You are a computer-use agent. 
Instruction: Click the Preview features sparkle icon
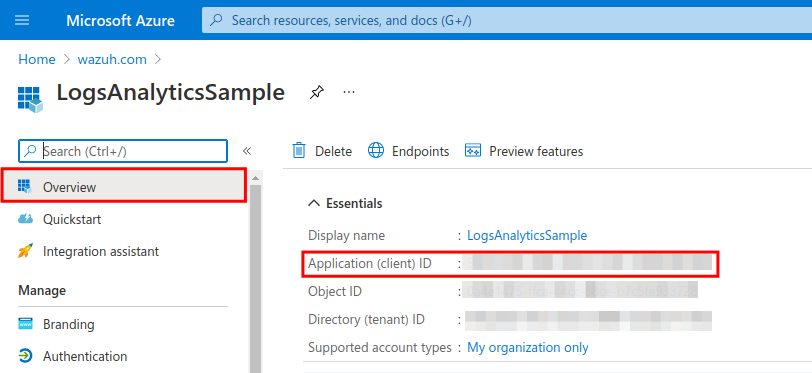[473, 150]
